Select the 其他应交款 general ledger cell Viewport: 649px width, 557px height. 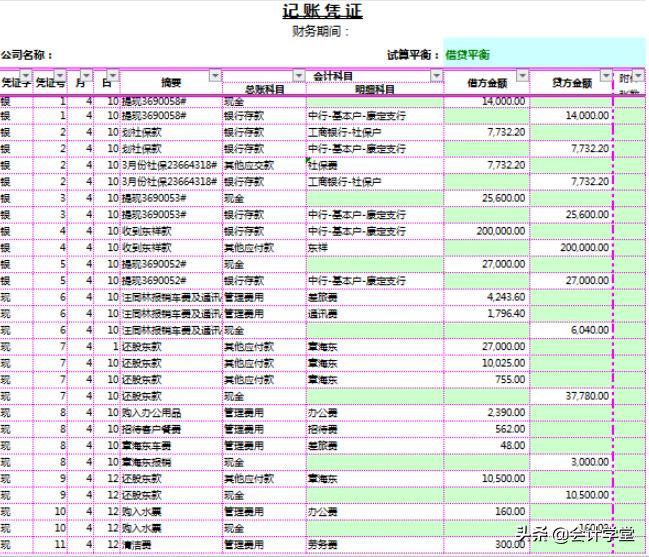264,165
